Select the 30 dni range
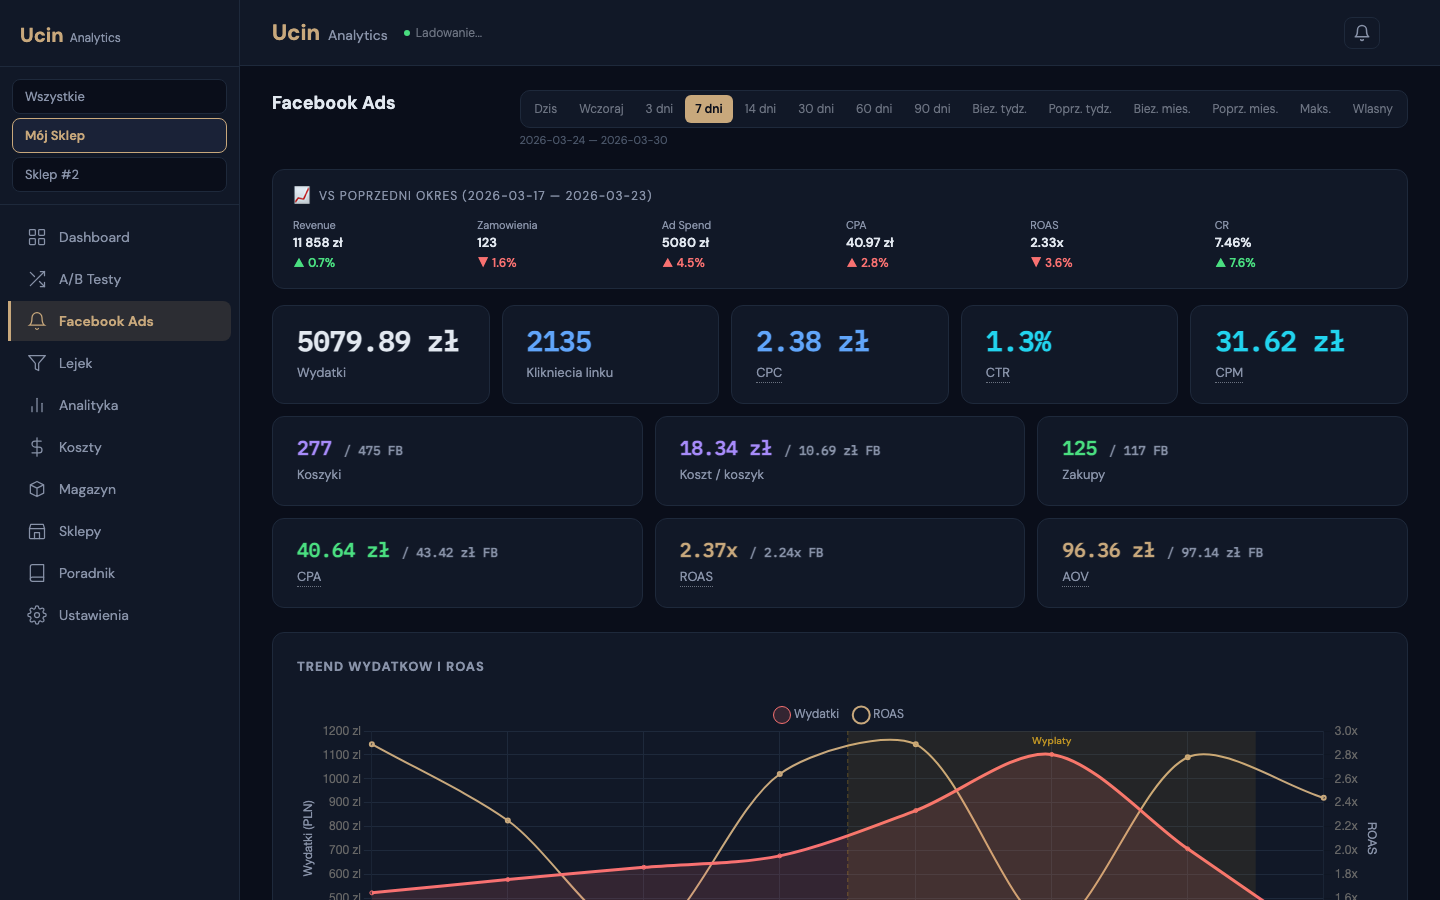The image size is (1440, 900). [816, 109]
